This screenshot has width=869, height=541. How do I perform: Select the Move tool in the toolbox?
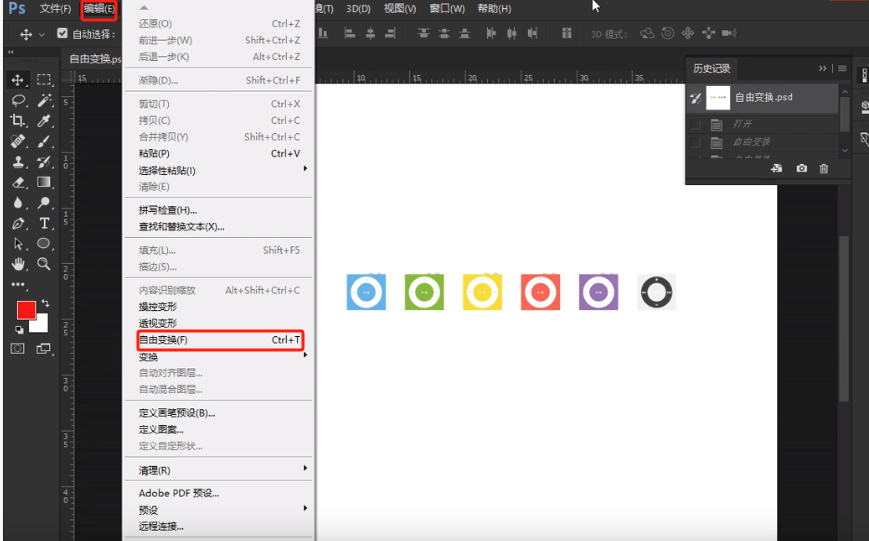(18, 80)
